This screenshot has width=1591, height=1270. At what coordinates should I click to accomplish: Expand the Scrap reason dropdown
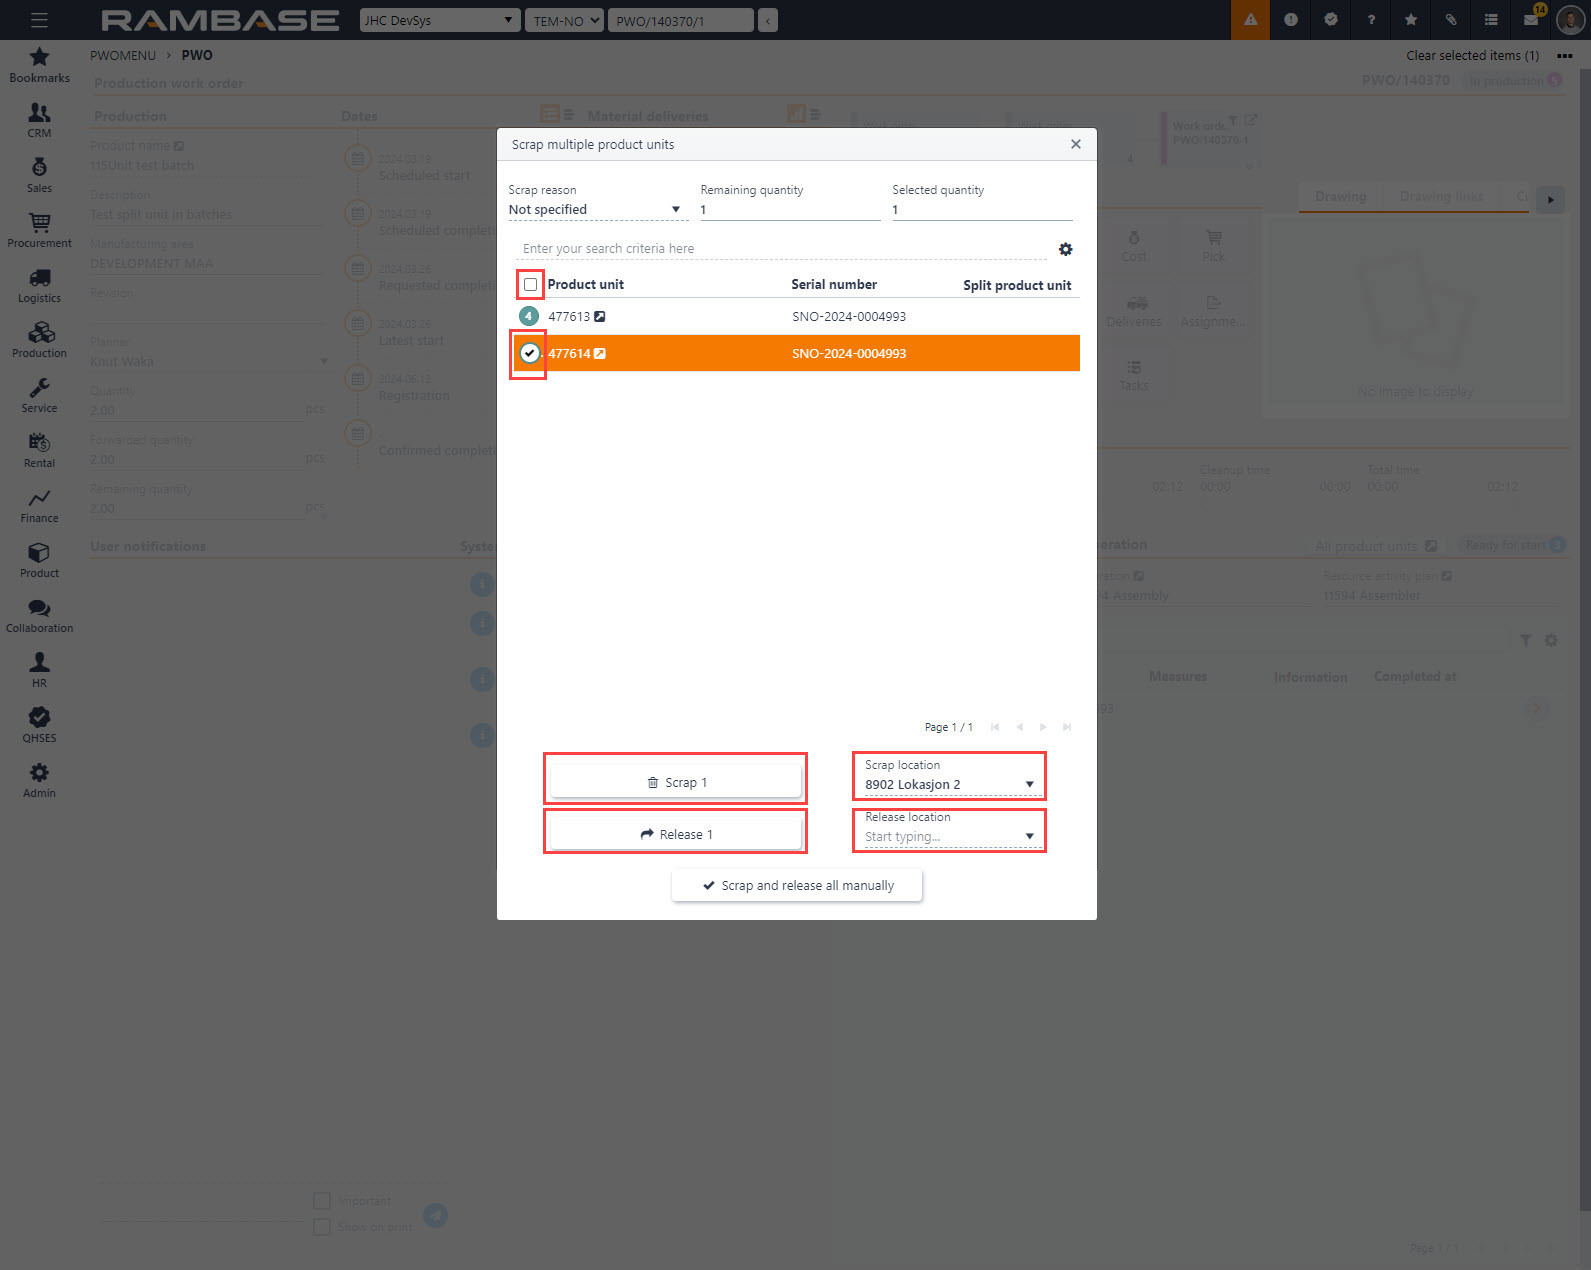[675, 210]
